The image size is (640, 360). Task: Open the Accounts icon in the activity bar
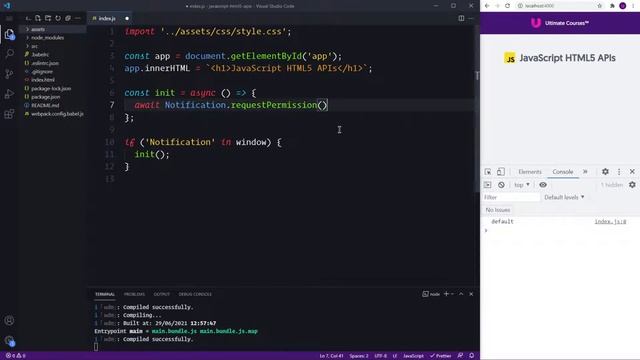(x=9, y=320)
